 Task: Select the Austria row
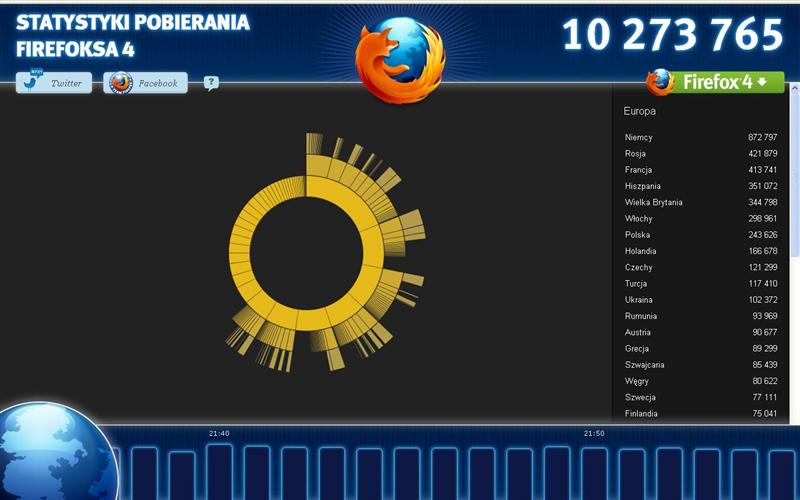pyautogui.click(x=701, y=332)
